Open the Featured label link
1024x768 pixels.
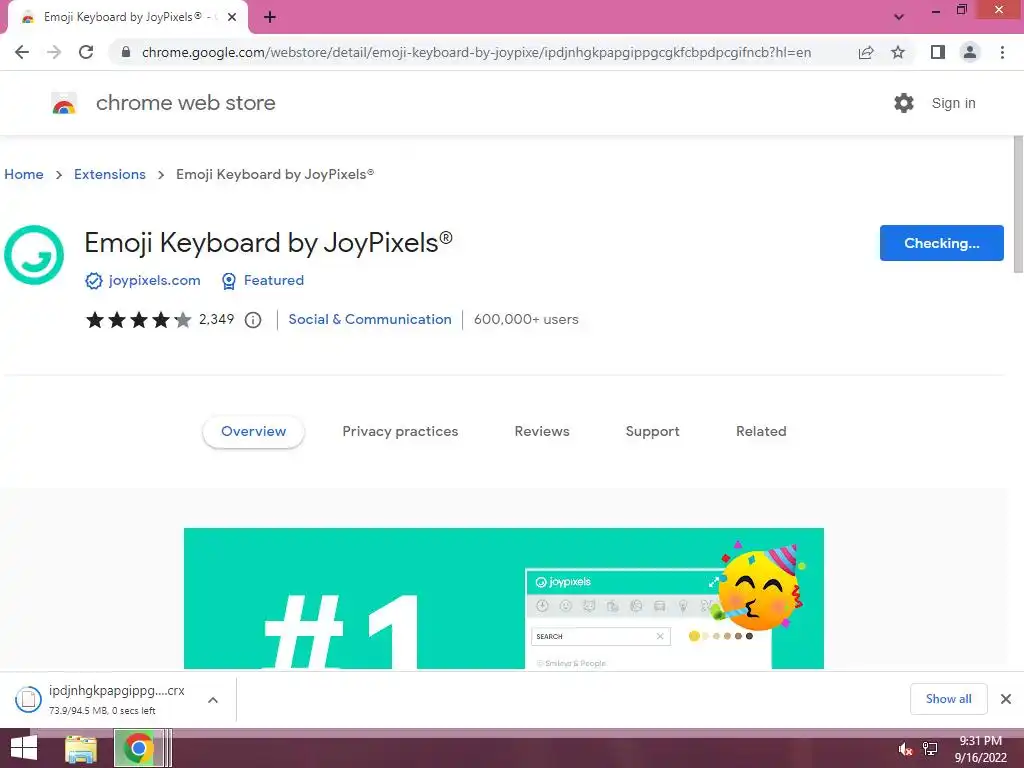(274, 280)
